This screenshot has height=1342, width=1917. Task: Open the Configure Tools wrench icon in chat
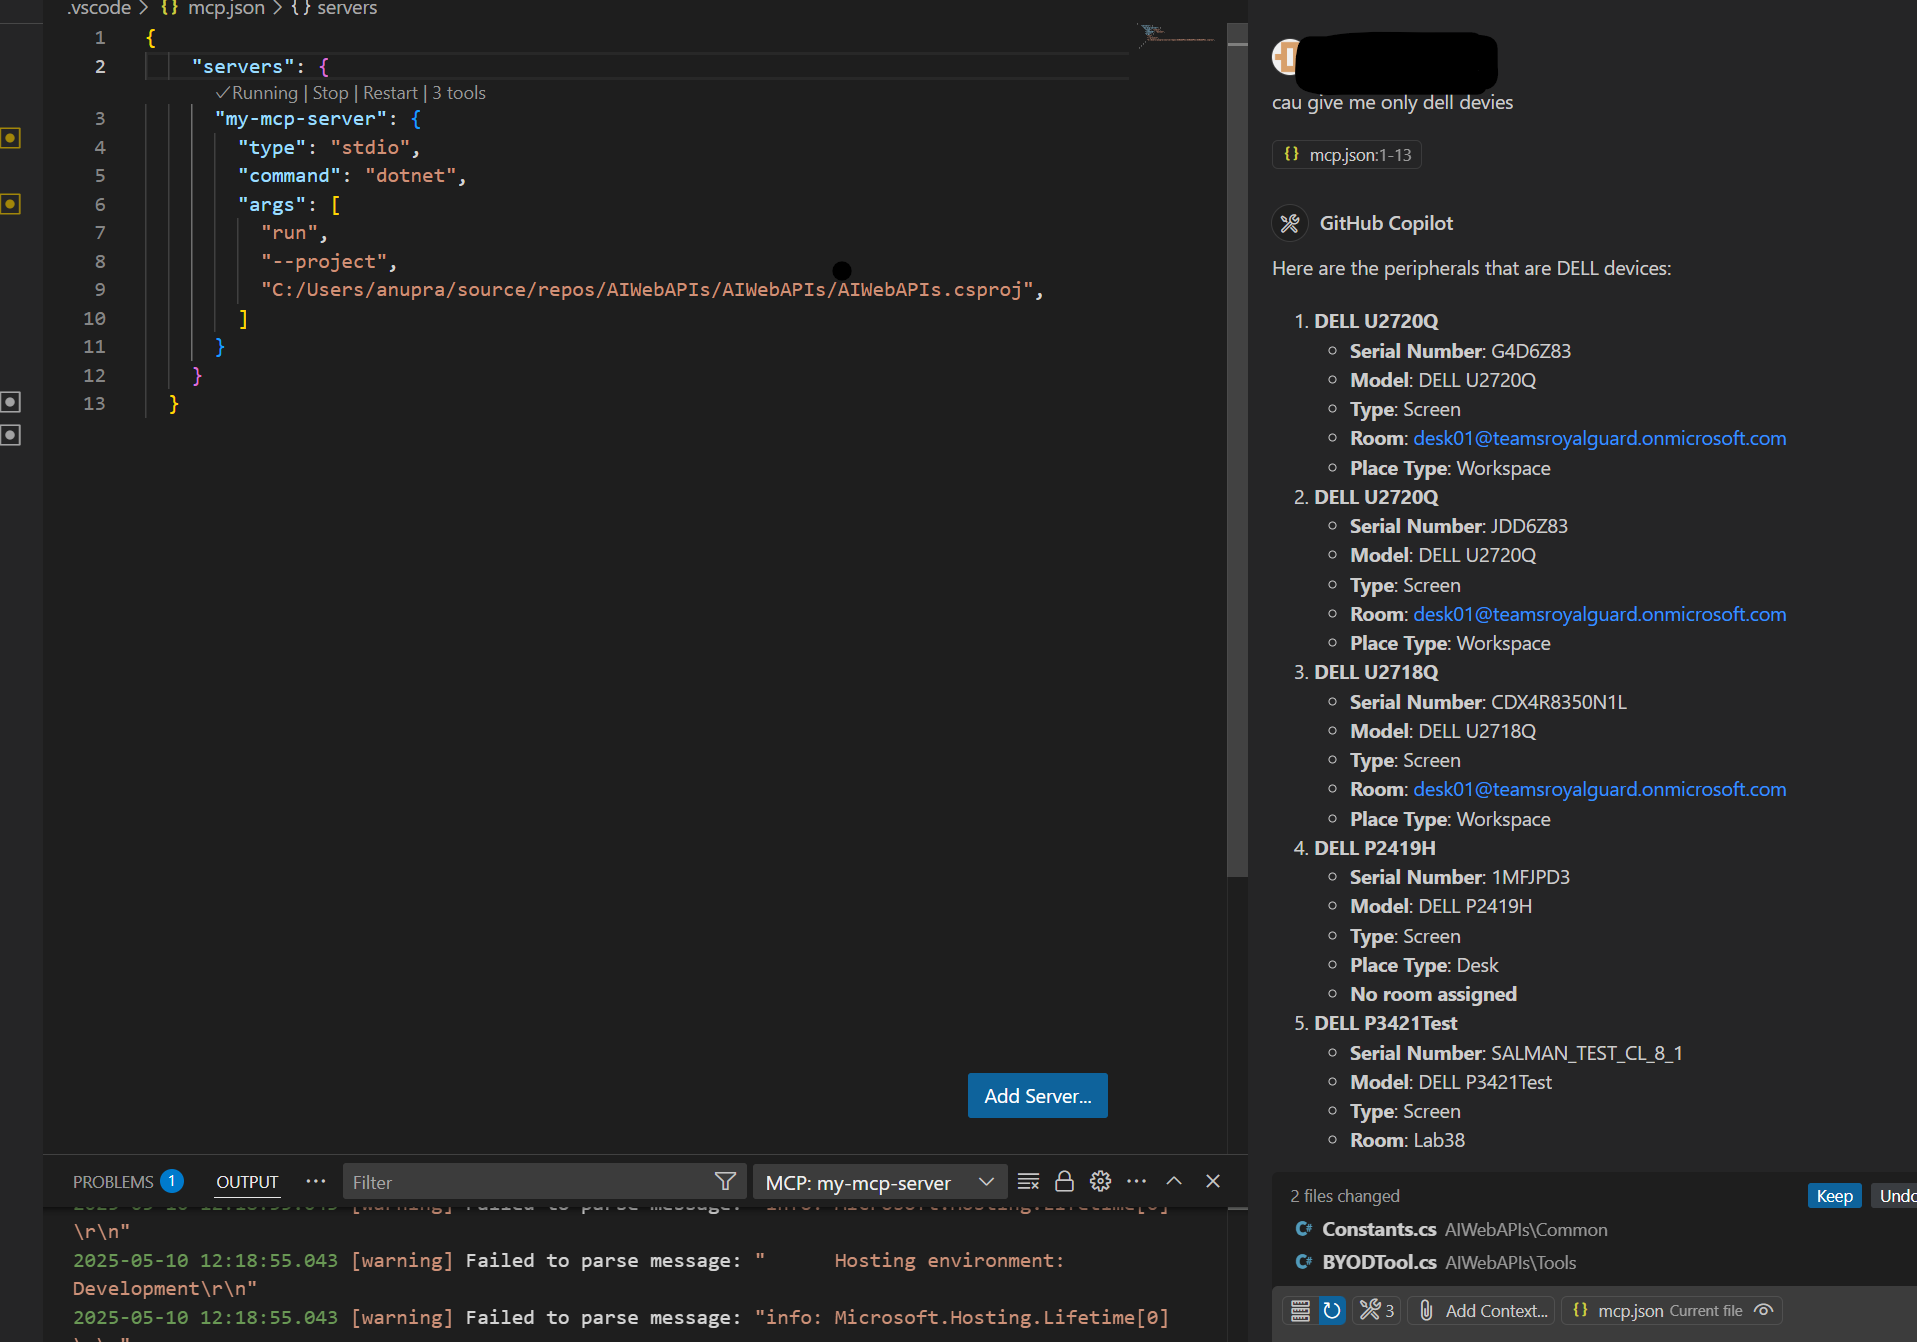(1371, 1310)
